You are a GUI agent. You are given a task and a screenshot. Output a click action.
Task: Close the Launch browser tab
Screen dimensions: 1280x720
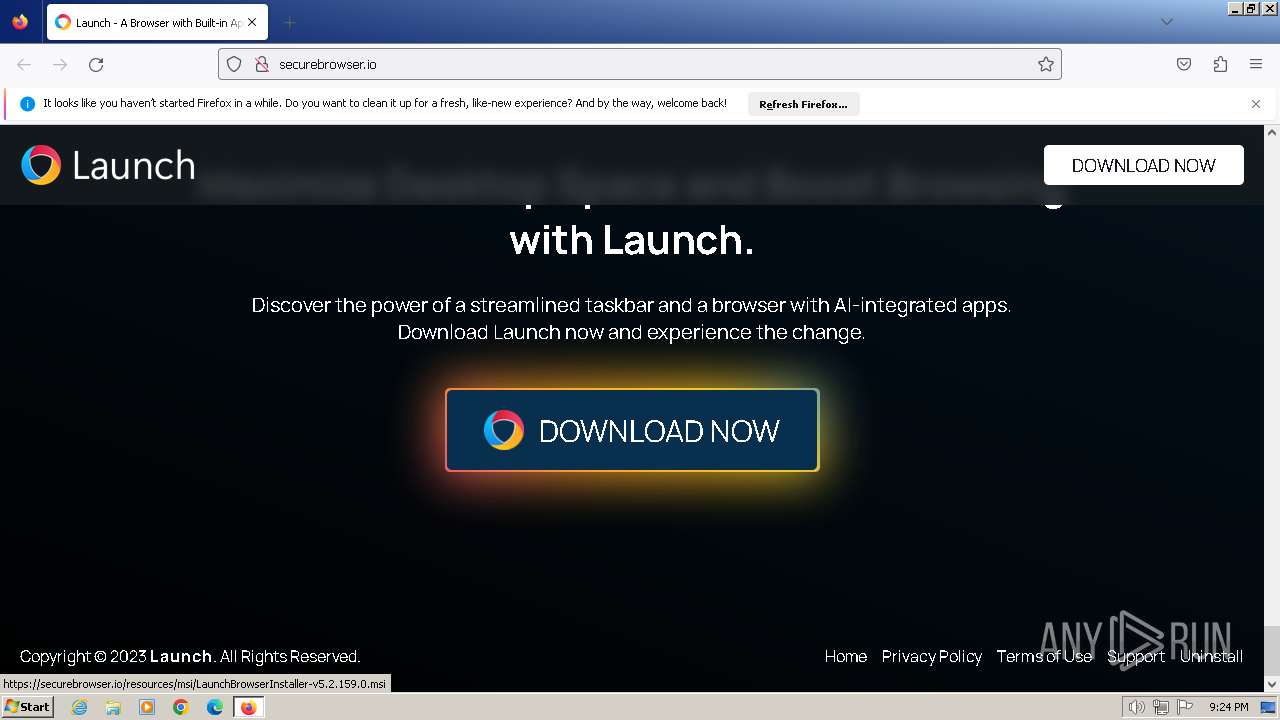click(252, 22)
